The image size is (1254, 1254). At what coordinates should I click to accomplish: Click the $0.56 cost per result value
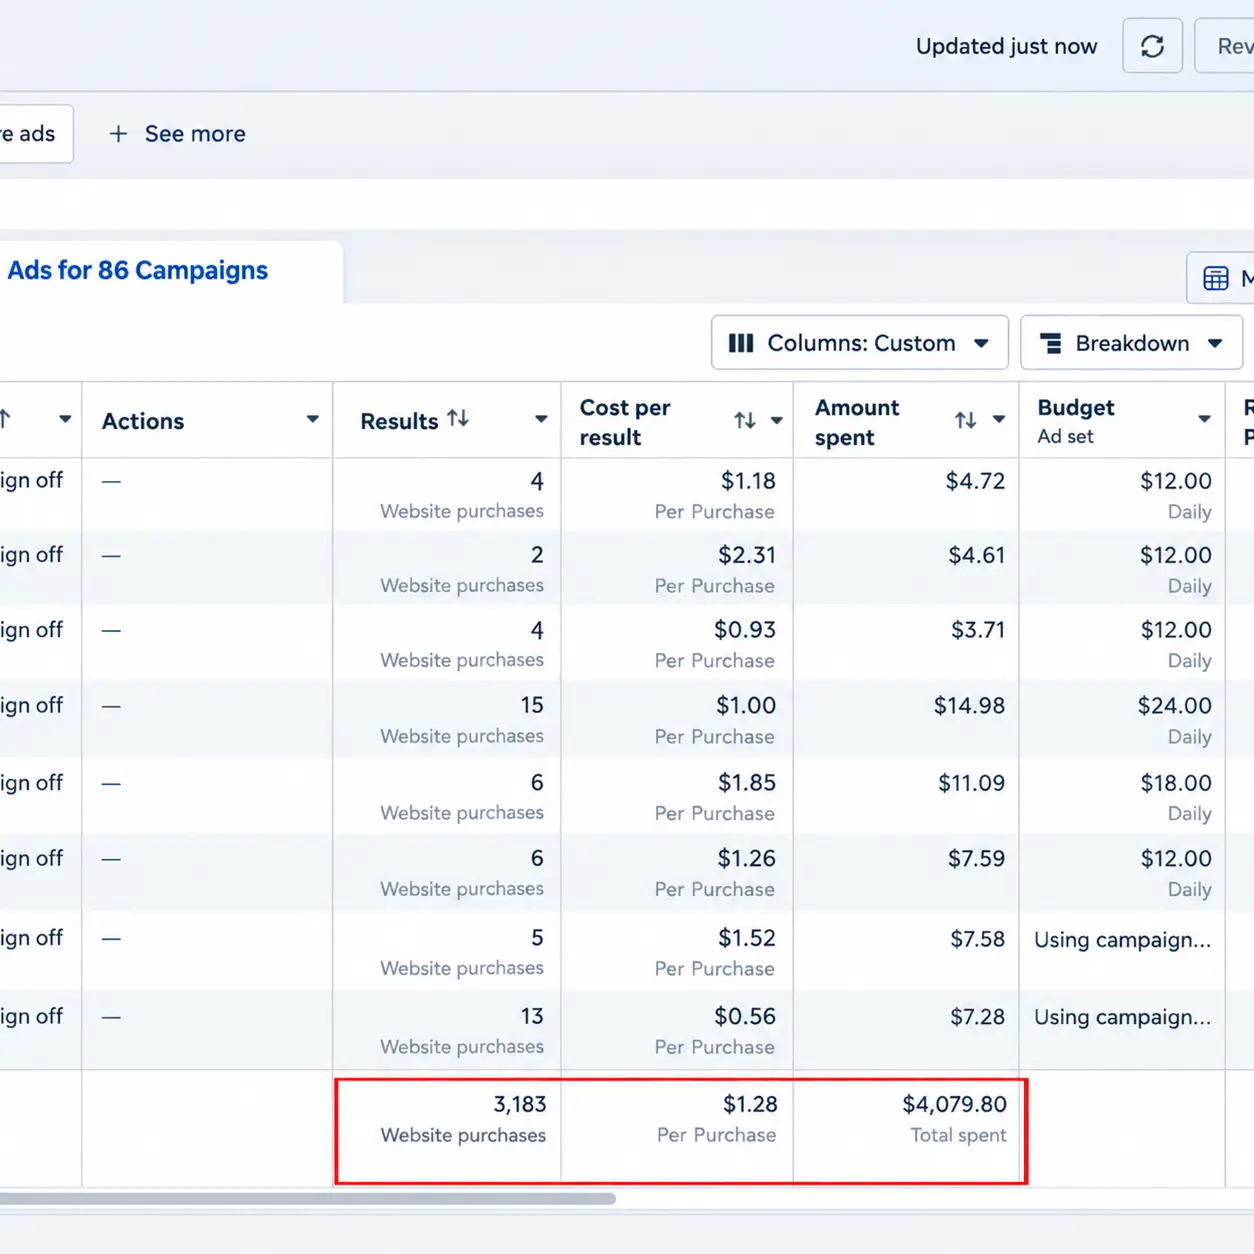(745, 1017)
